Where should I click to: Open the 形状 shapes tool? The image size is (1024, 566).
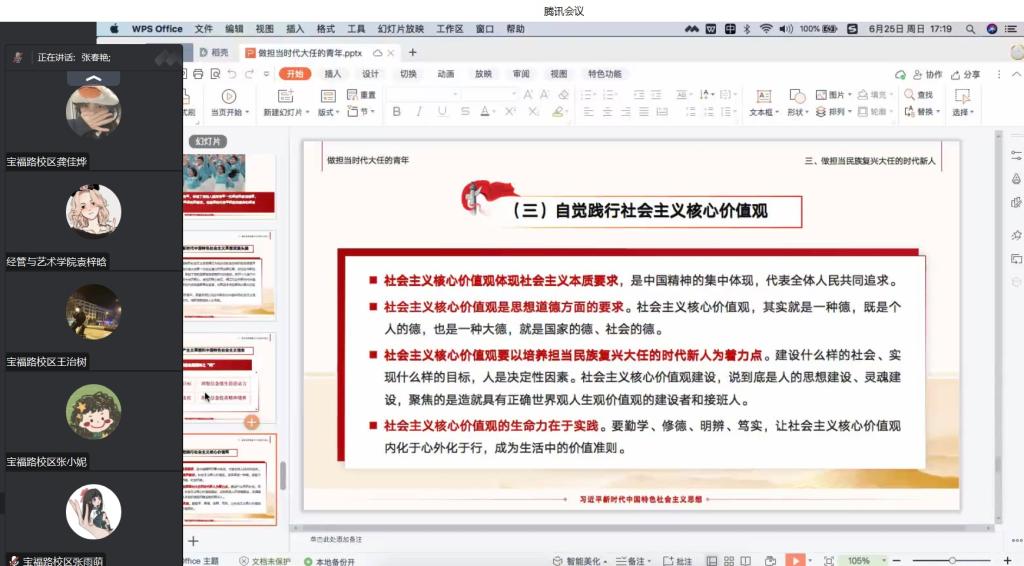click(797, 96)
